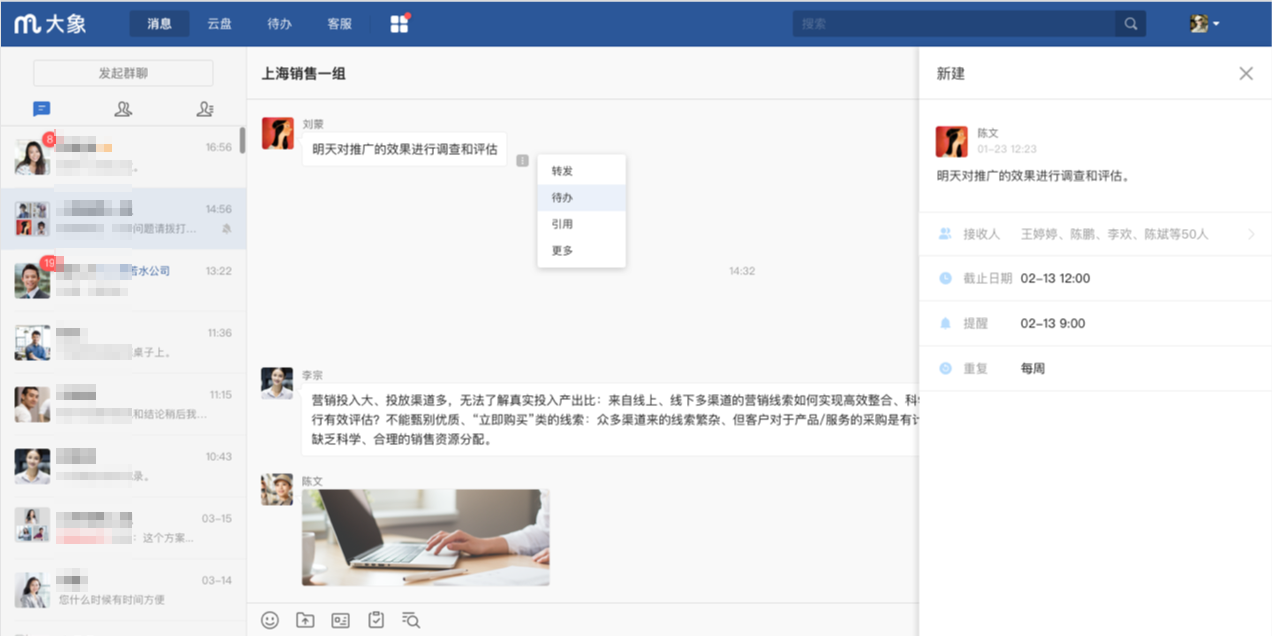Click 李宗's long marketing message
1272x636 pixels.
[610, 419]
